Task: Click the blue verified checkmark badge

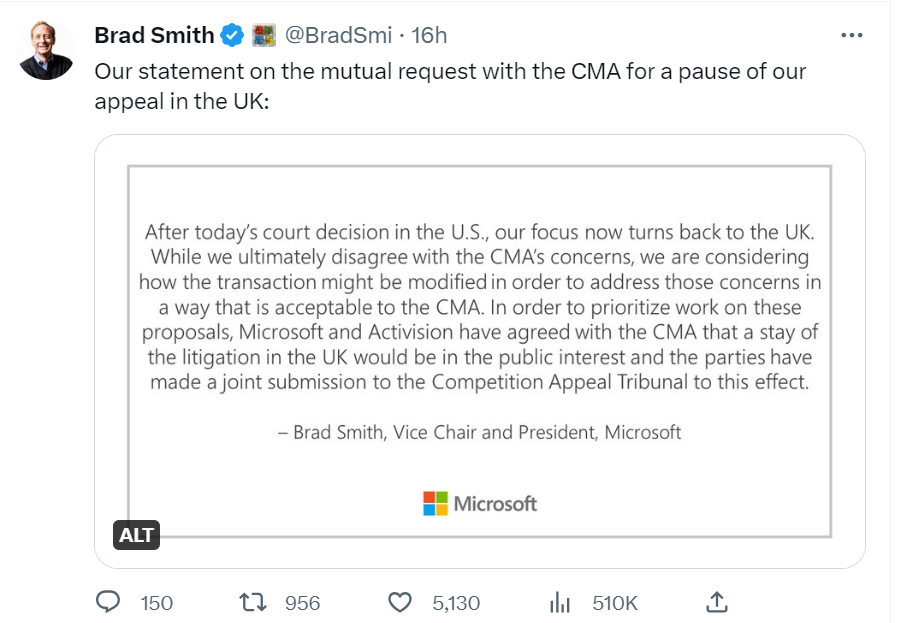Action: pos(232,35)
